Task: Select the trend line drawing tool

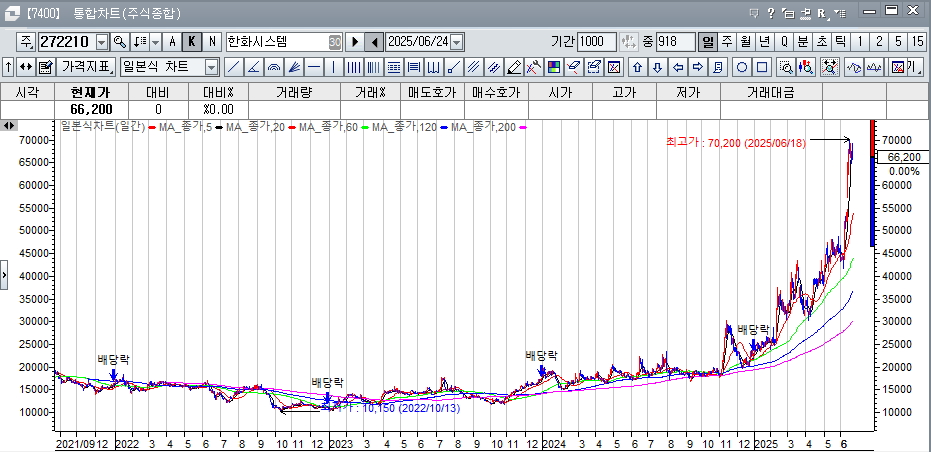Action: coord(233,67)
